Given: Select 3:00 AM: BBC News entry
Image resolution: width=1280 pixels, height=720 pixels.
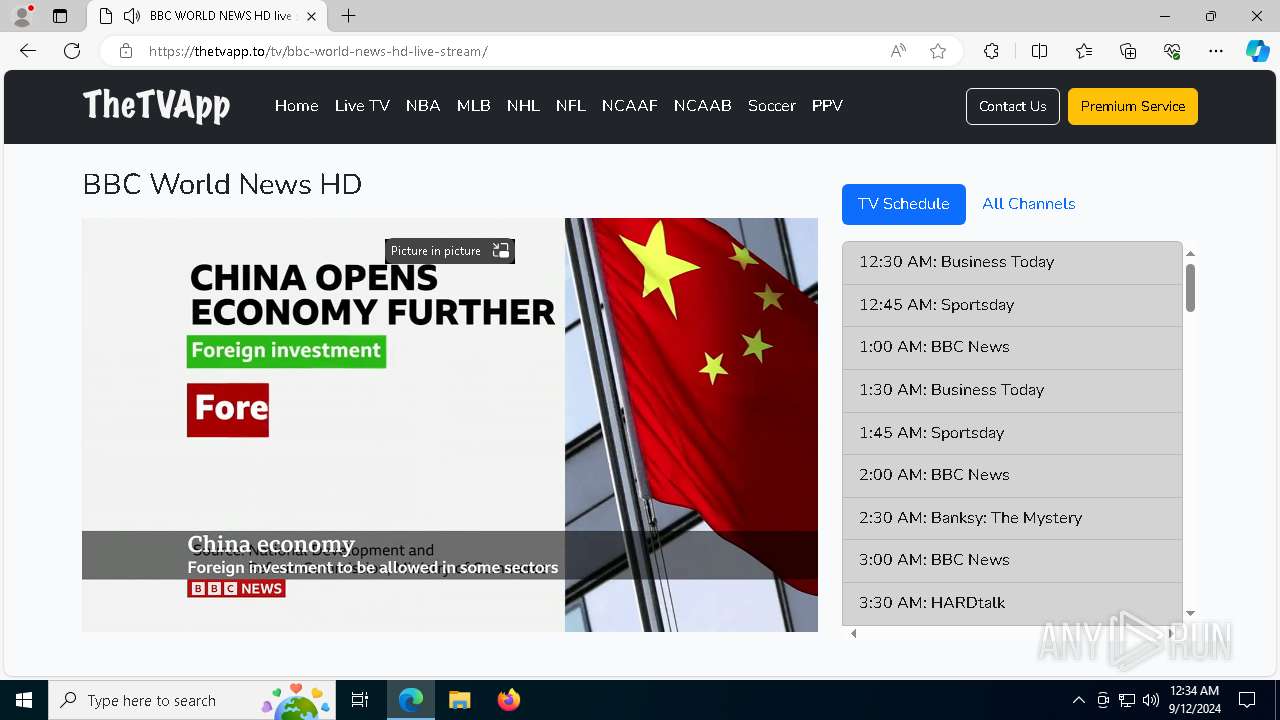Looking at the screenshot, I should [x=1012, y=560].
